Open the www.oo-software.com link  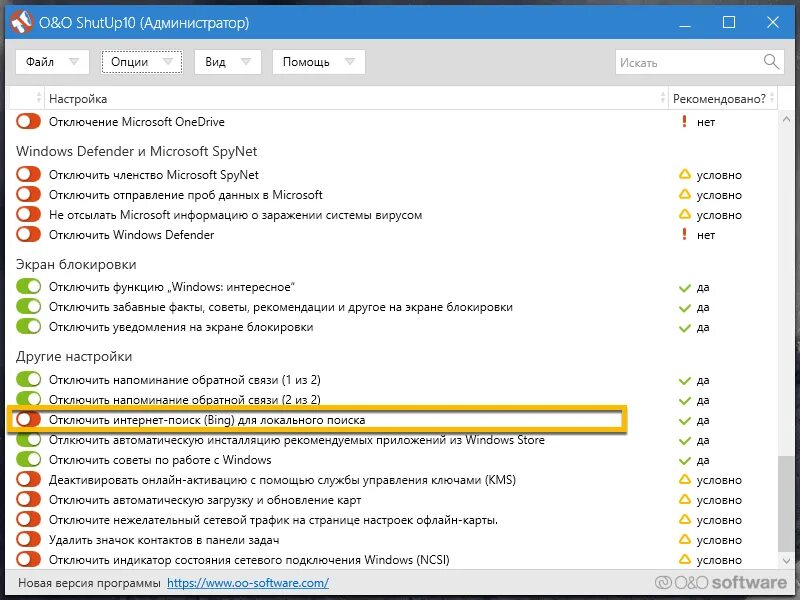247,583
